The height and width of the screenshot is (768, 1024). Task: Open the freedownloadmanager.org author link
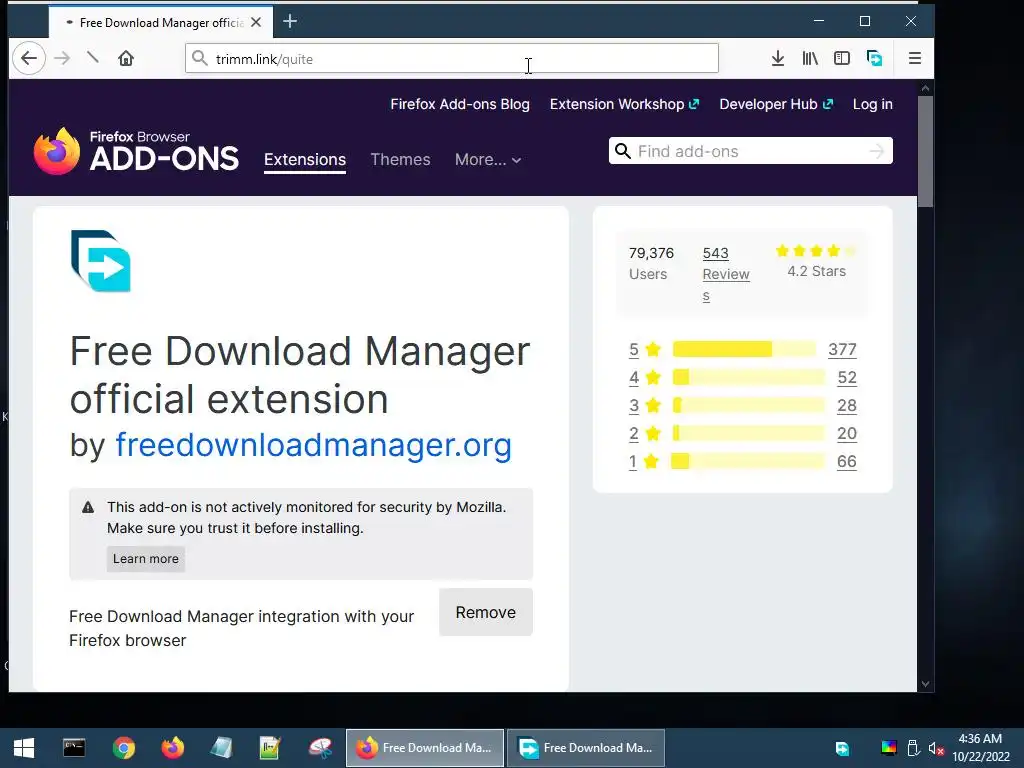[313, 445]
